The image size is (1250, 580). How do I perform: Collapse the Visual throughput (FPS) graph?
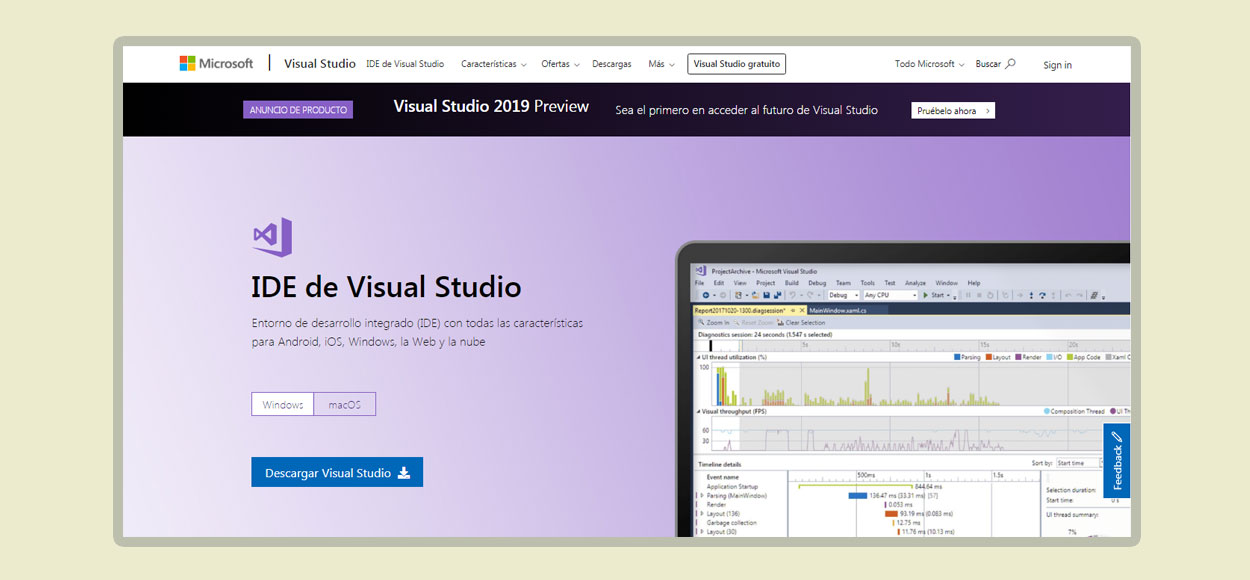[698, 411]
